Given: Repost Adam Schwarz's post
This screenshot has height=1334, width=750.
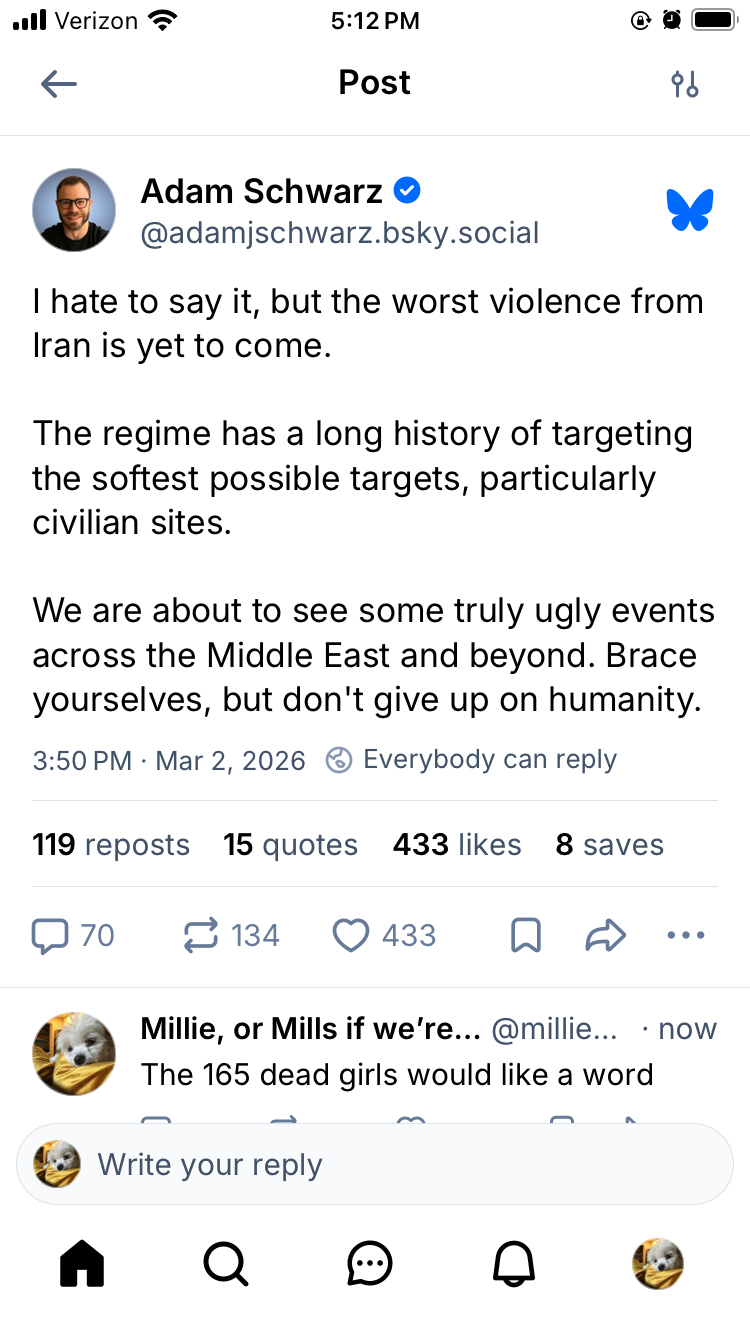Looking at the screenshot, I should (x=201, y=936).
